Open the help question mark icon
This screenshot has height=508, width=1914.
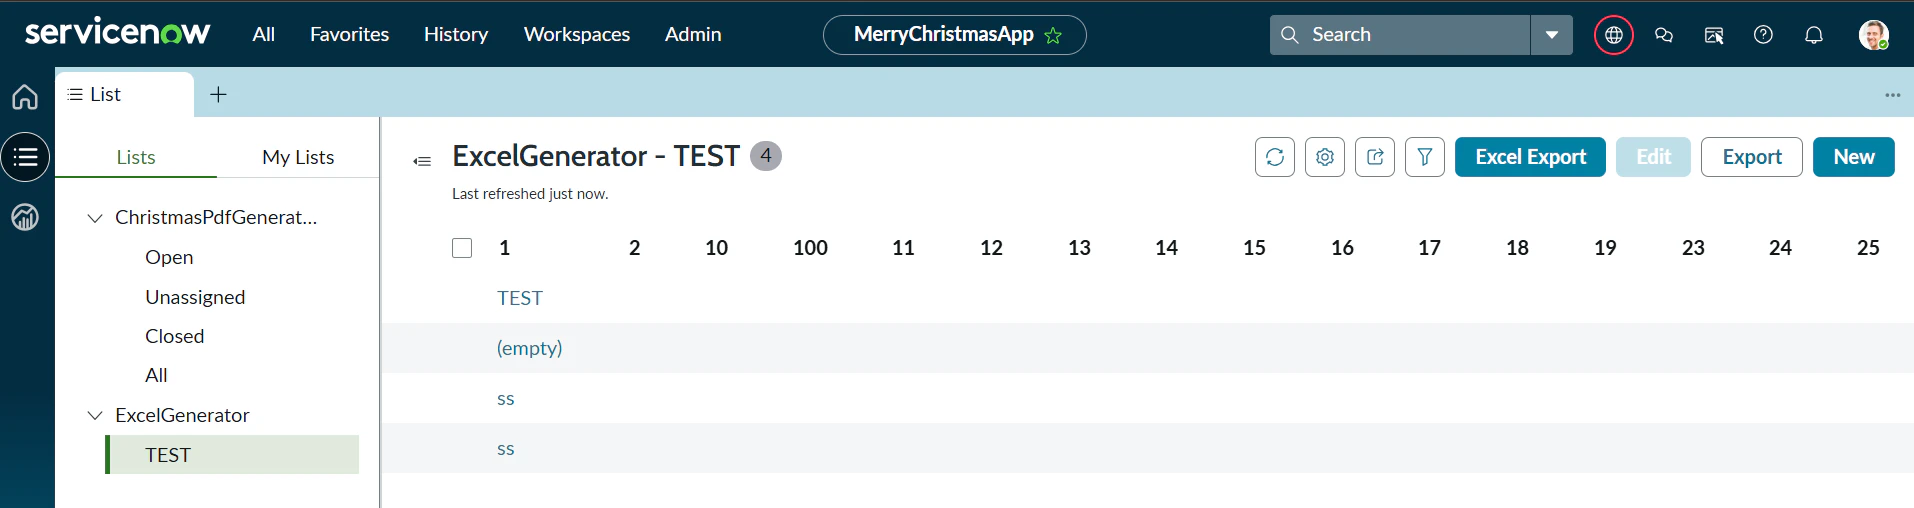(x=1764, y=35)
